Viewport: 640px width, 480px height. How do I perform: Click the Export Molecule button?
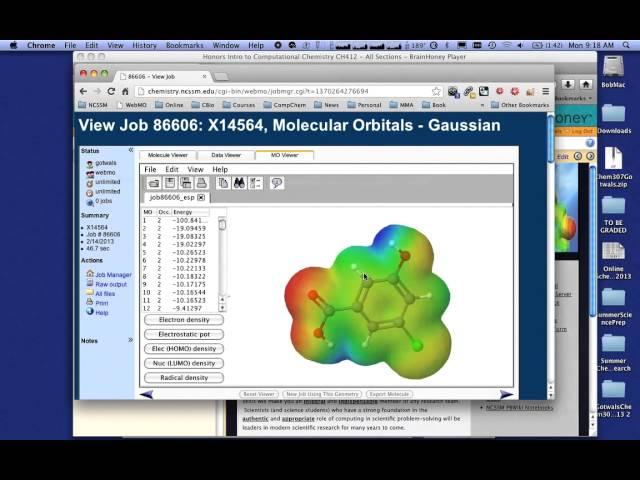tap(389, 394)
